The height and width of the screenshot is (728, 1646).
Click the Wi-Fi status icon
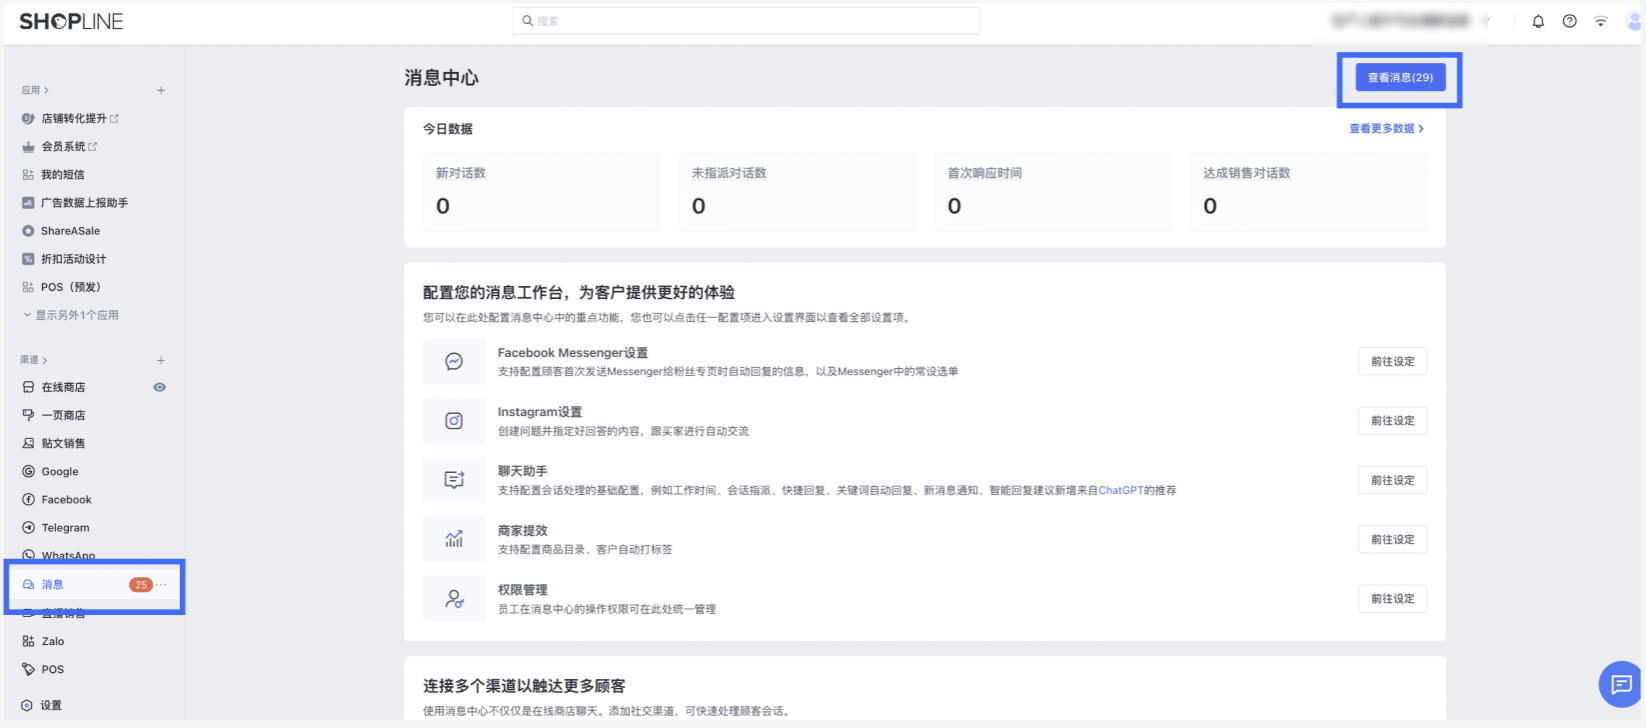click(1600, 21)
